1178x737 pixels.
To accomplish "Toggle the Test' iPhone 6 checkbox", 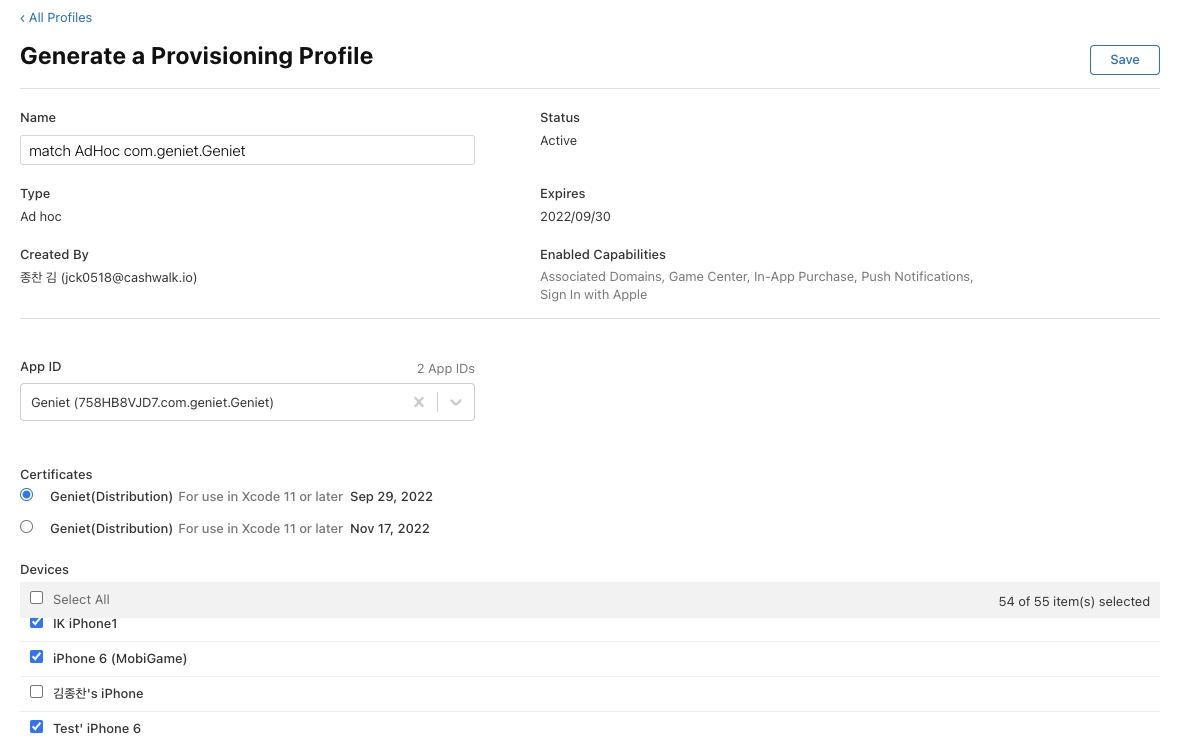I will pos(37,727).
